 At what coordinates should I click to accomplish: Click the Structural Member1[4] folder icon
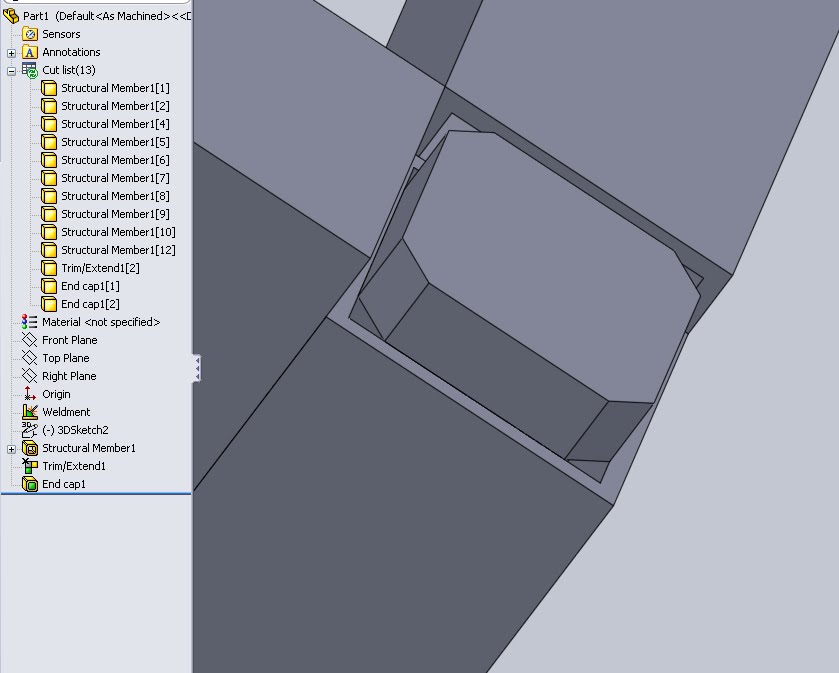click(x=49, y=124)
